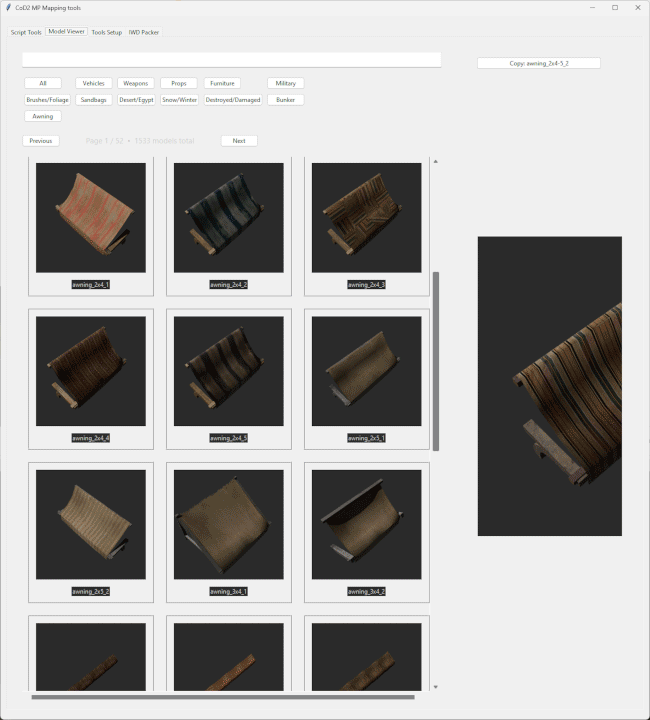Image resolution: width=650 pixels, height=720 pixels.
Task: Click the model grid scroll up arrow
Action: [436, 162]
